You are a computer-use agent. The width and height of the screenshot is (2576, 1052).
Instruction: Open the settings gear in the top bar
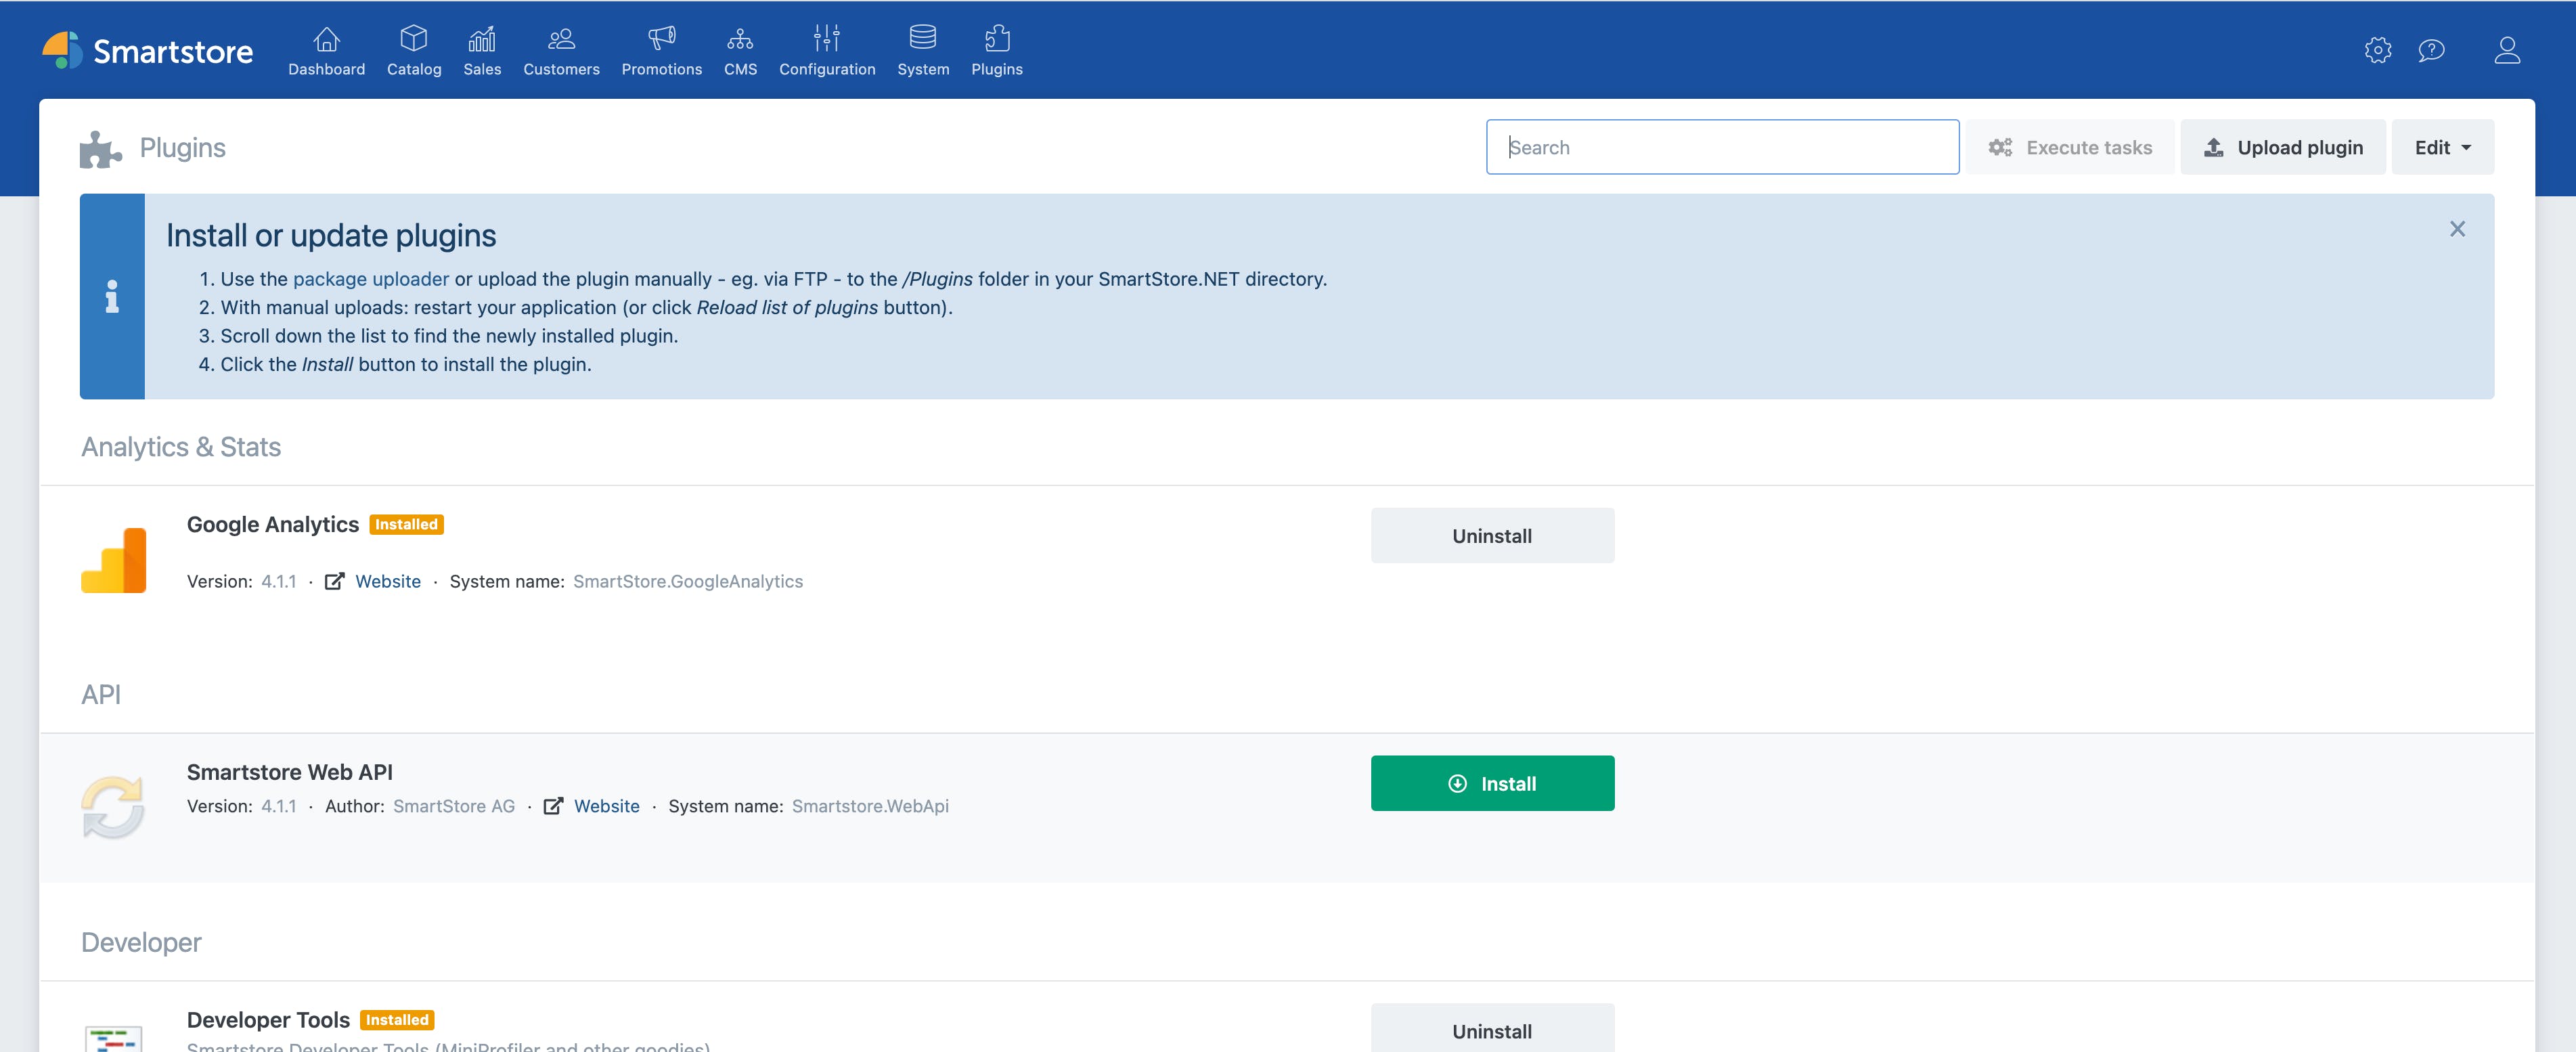(2378, 50)
